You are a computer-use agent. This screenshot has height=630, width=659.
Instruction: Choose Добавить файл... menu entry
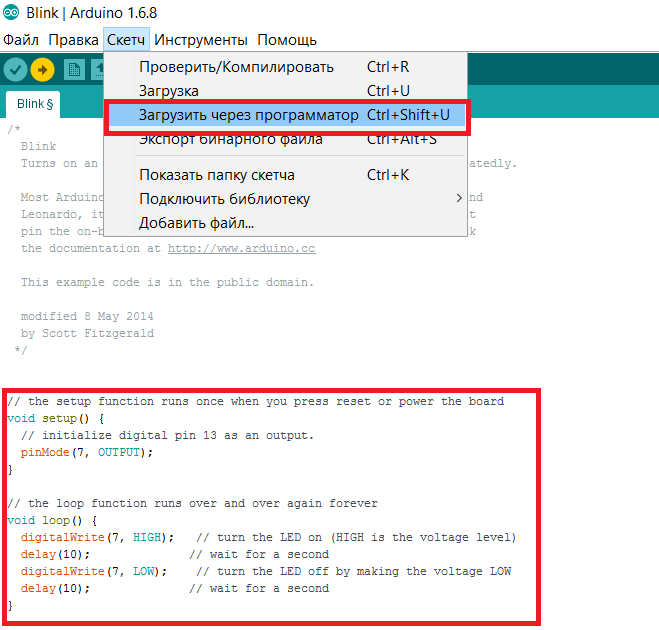tap(285, 223)
